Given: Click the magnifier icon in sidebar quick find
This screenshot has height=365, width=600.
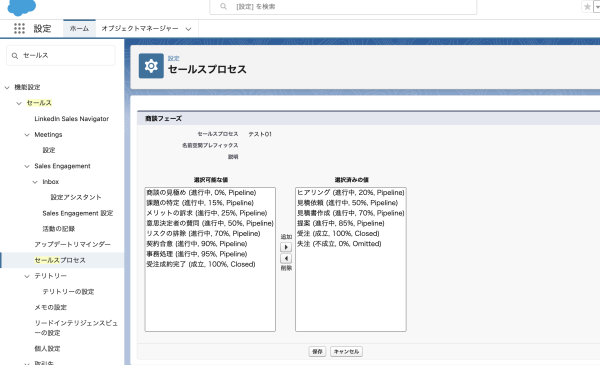Looking at the screenshot, I should 15,56.
